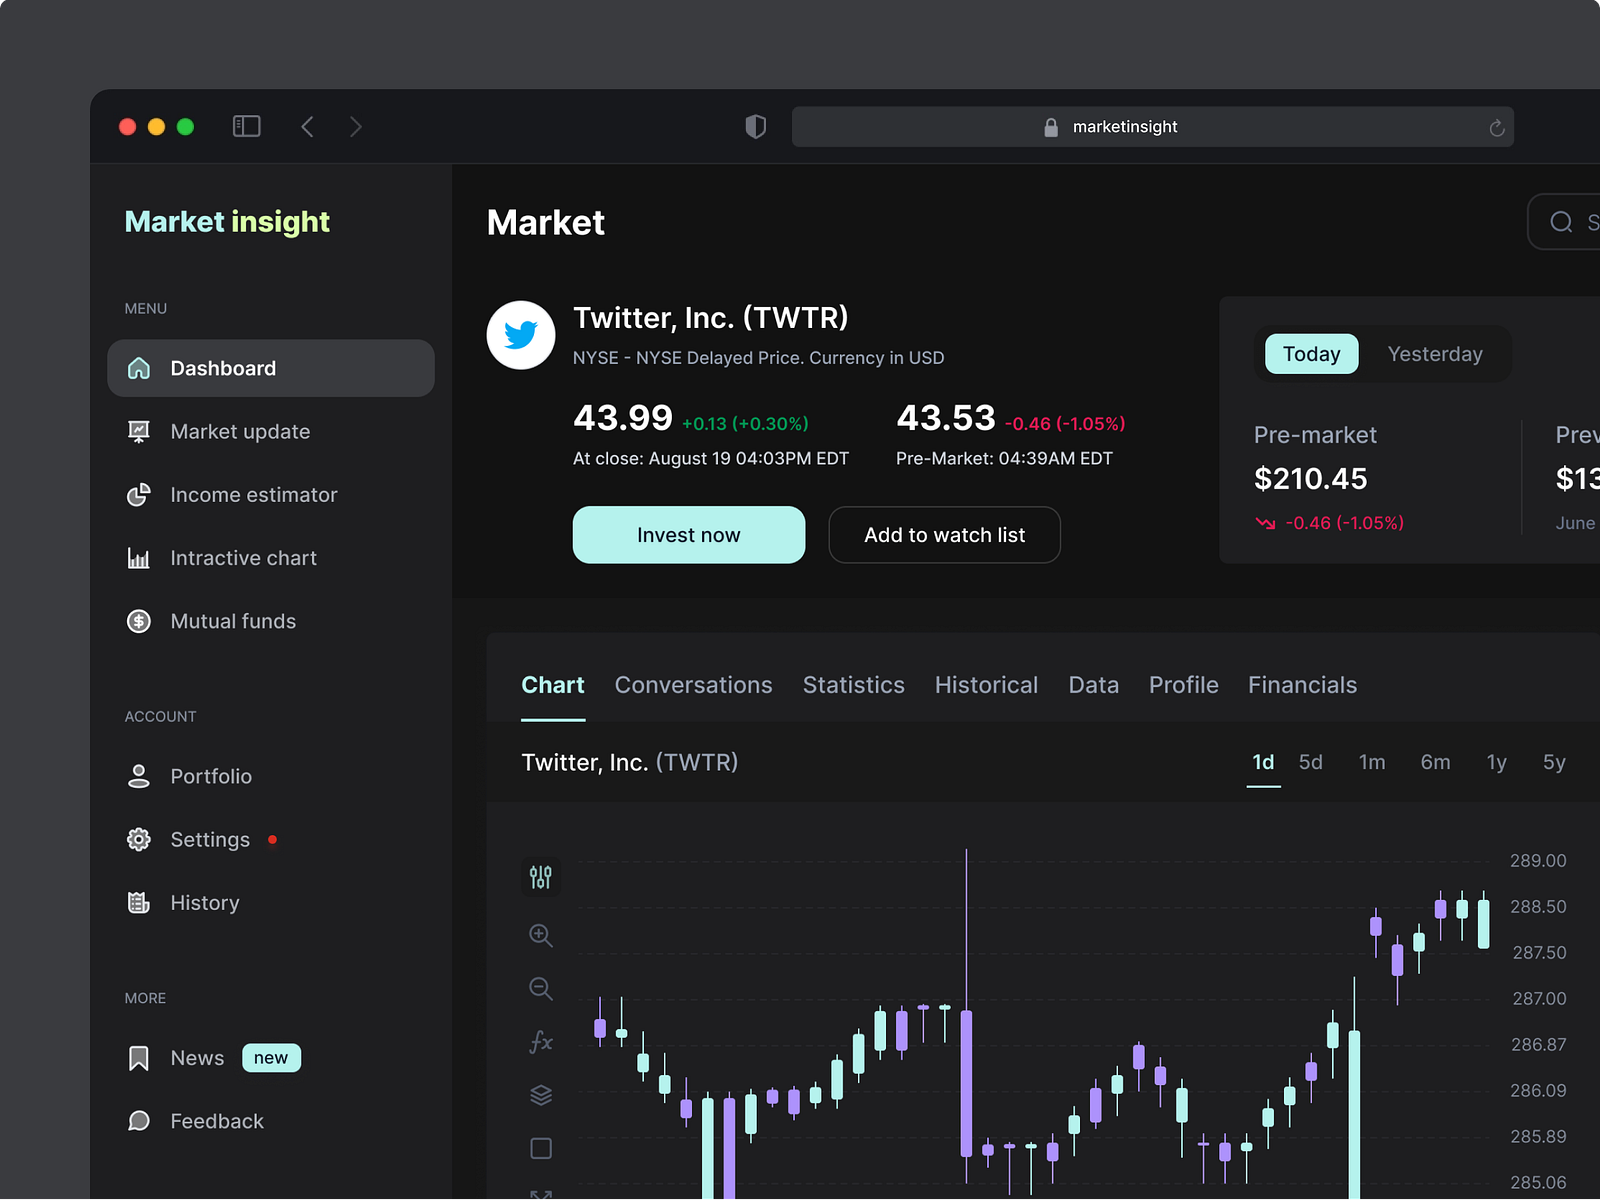Open the Financials tab
This screenshot has height=1200, width=1600.
coord(1302,685)
